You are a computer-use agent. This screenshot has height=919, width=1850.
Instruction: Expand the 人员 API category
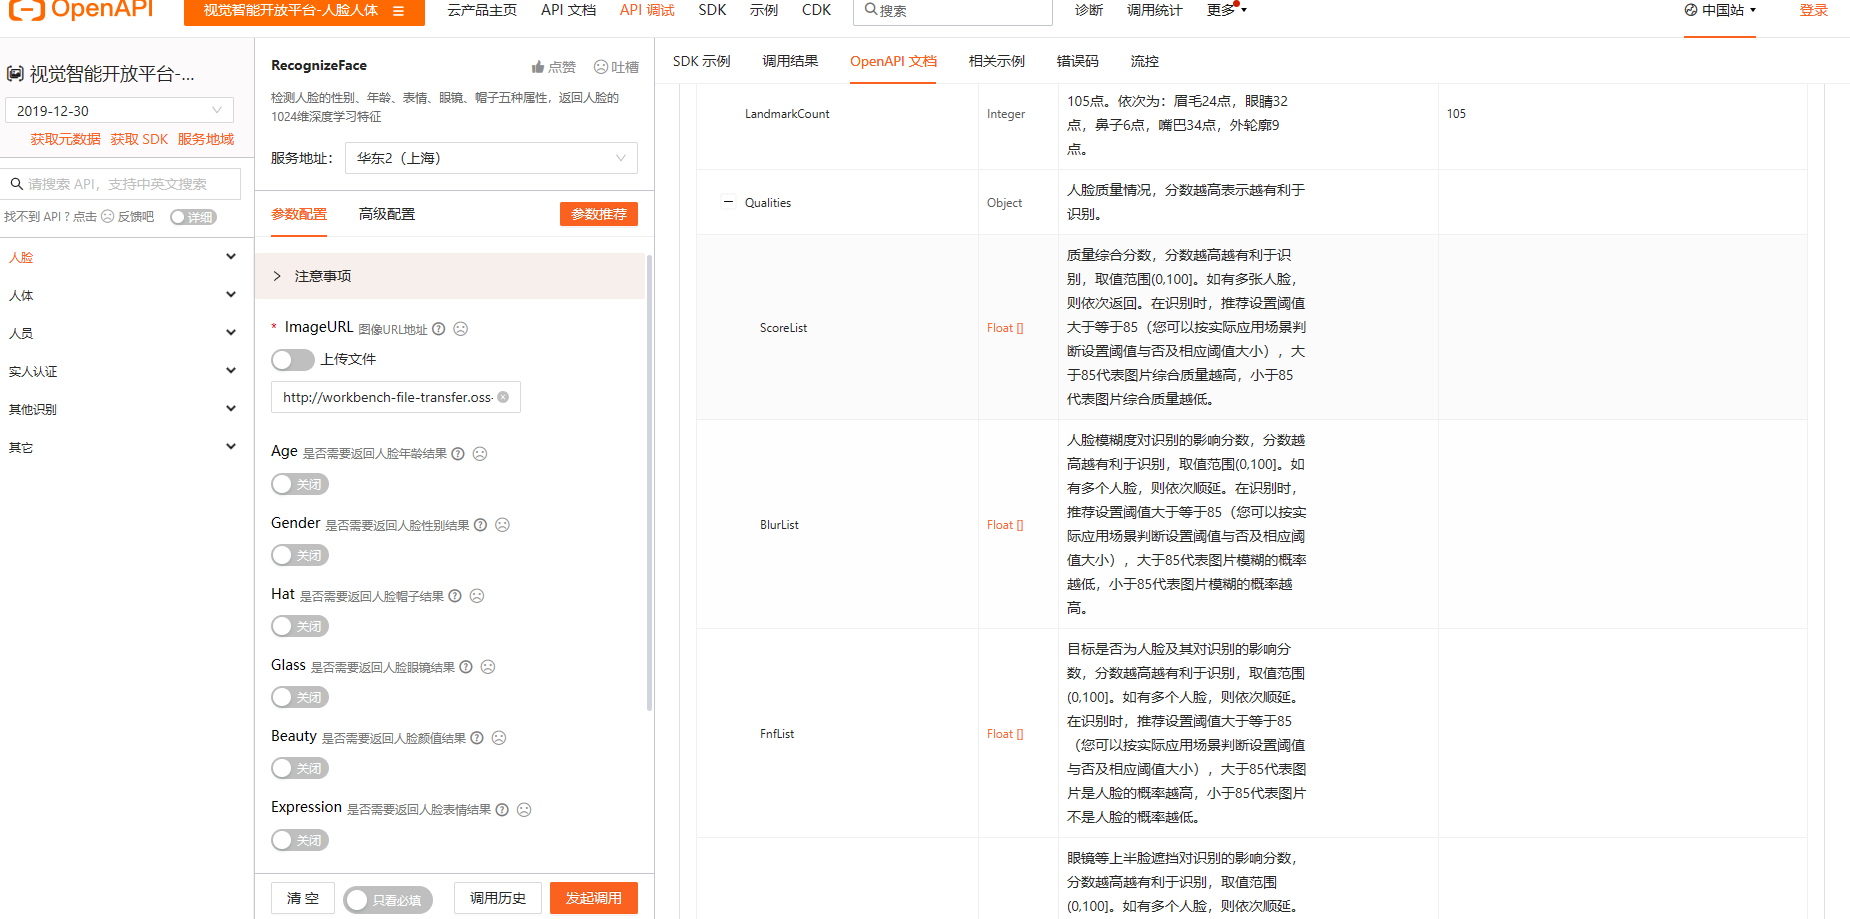[122, 333]
